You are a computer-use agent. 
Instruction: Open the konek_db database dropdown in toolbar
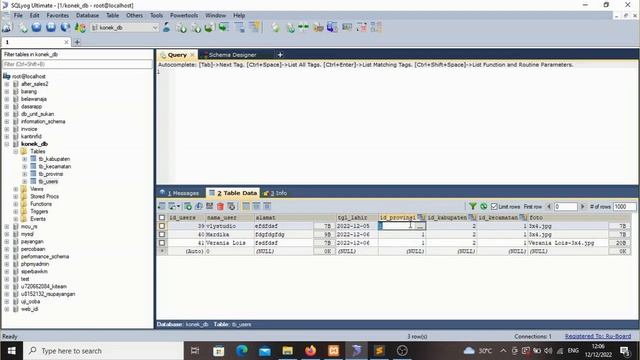click(x=155, y=28)
